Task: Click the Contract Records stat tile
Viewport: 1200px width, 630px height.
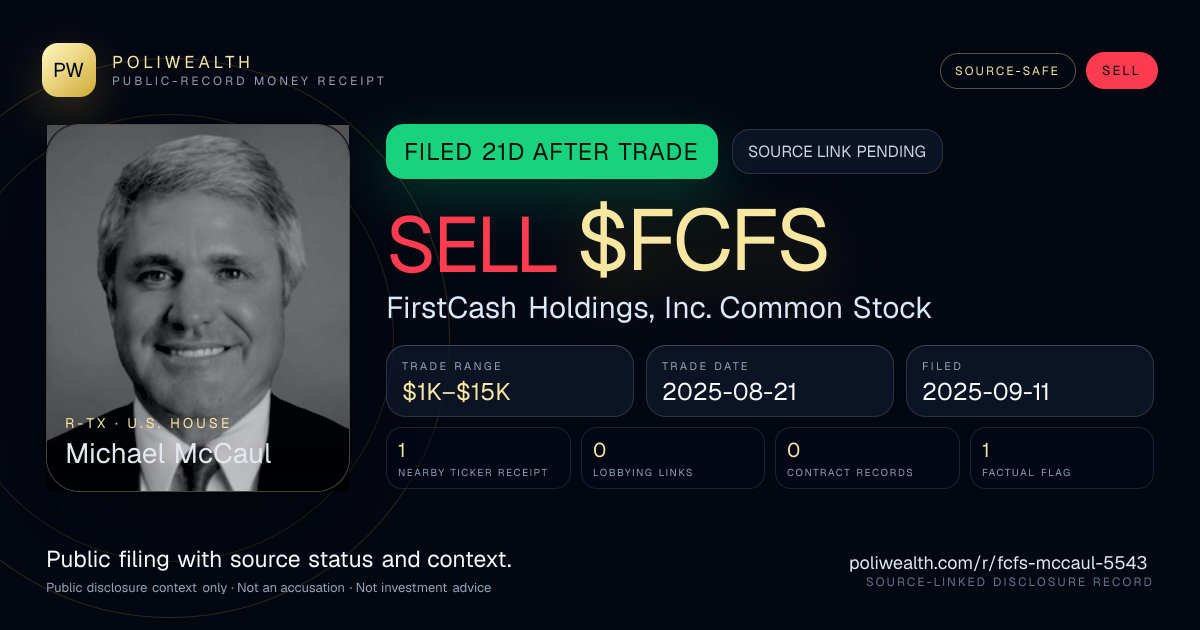Action: click(868, 458)
